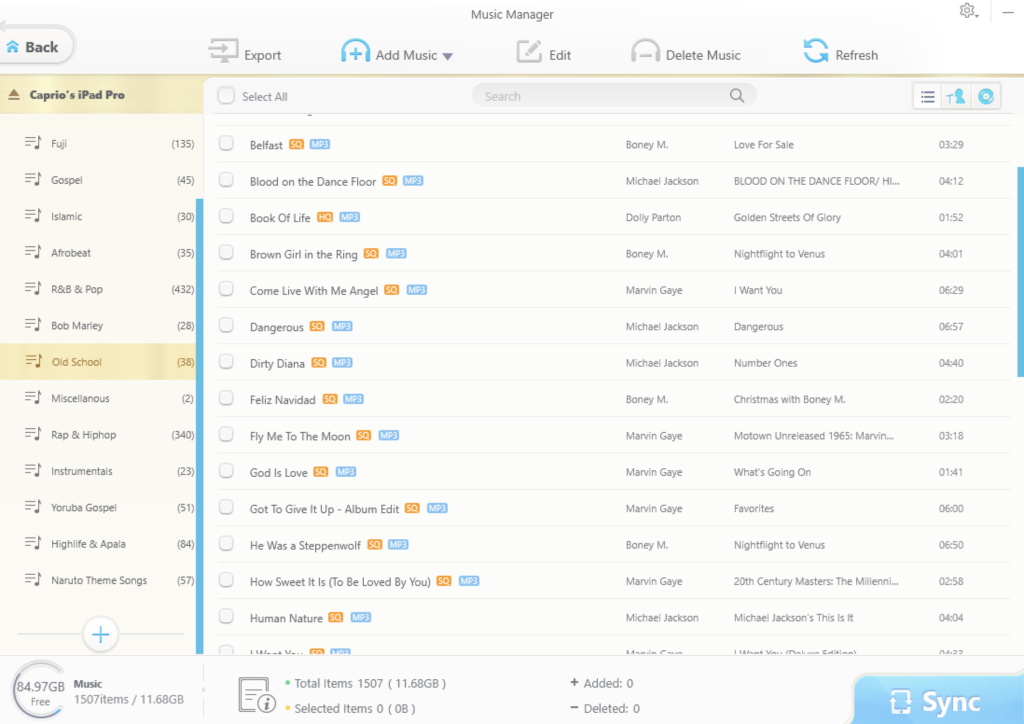Minimize the Music Manager window
1024x724 pixels.
click(1008, 12)
